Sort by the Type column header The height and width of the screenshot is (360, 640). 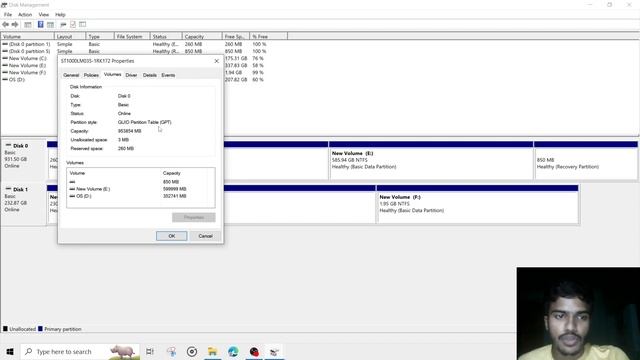tap(100, 37)
